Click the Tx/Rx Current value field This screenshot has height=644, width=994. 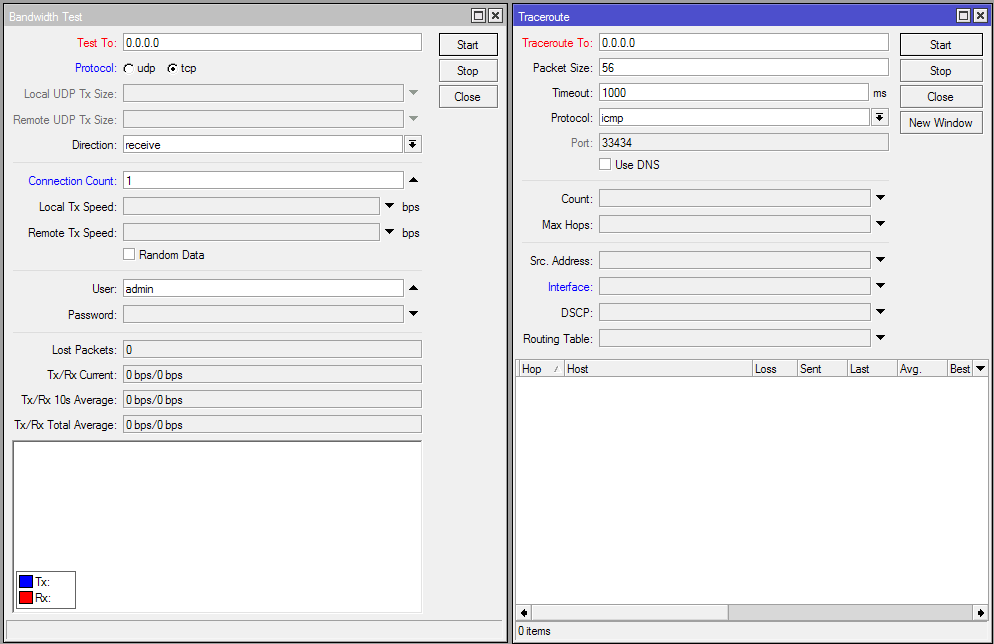(272, 375)
